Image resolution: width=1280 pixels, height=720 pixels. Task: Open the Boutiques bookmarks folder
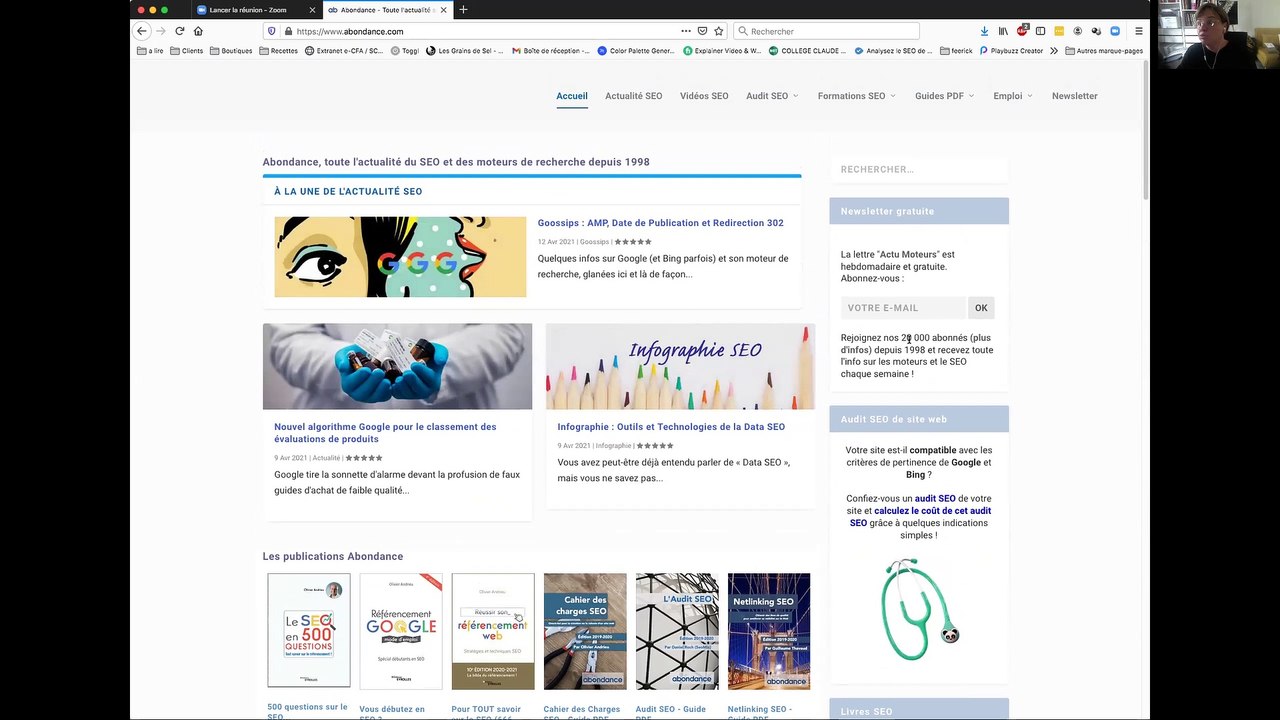pyautogui.click(x=230, y=50)
